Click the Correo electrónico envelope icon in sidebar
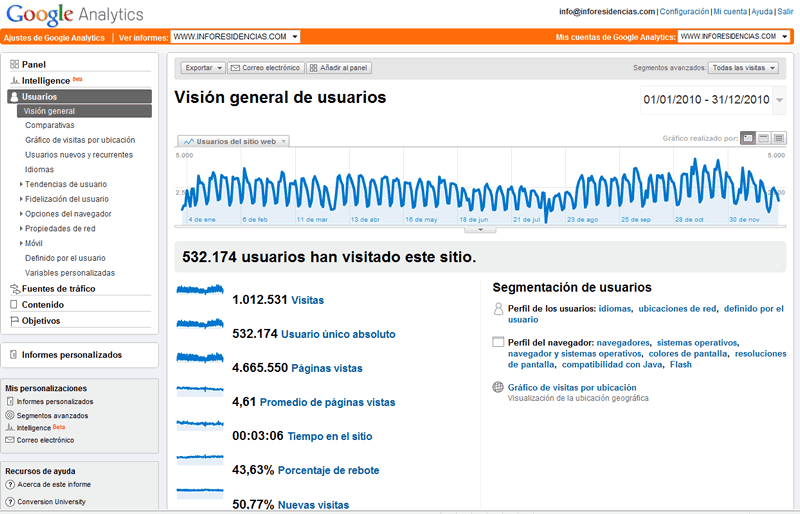 10,439
